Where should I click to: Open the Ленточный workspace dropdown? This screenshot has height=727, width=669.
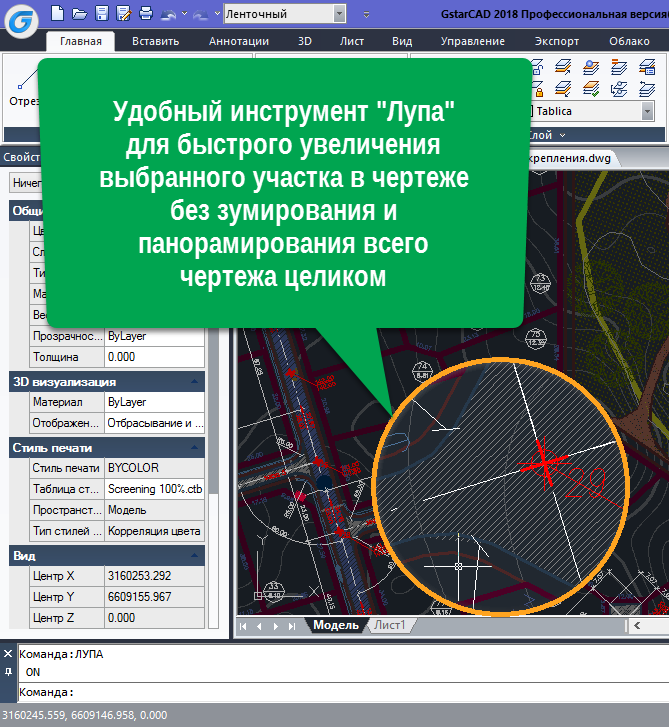click(x=339, y=14)
